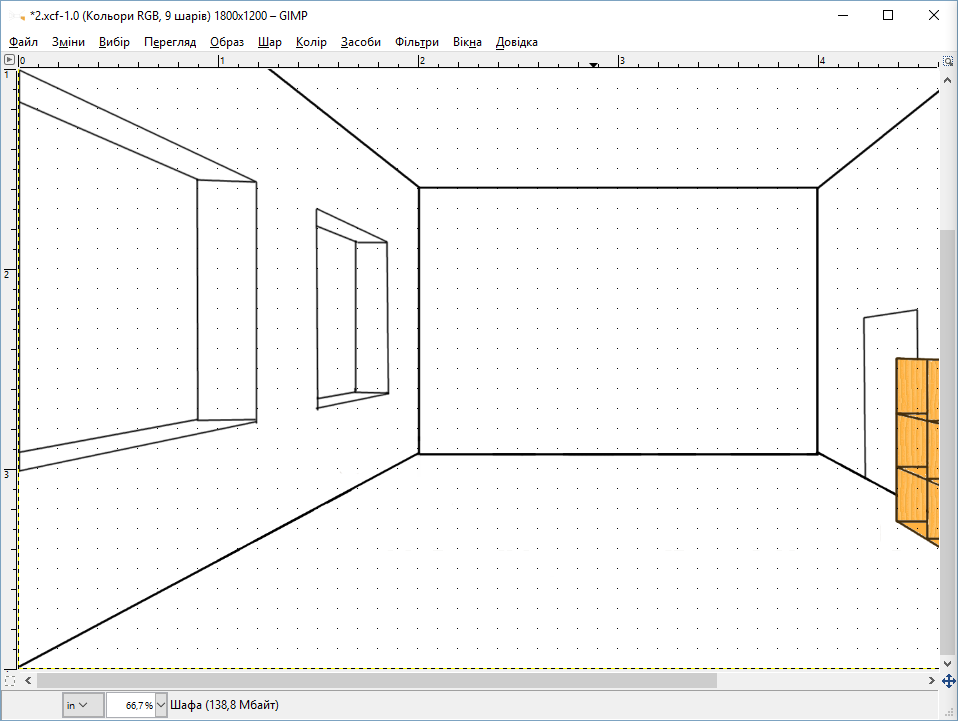Screen dimensions: 958x721
Task: Click the status text Шафа (138,8 Мбайт)
Action: click(x=224, y=705)
